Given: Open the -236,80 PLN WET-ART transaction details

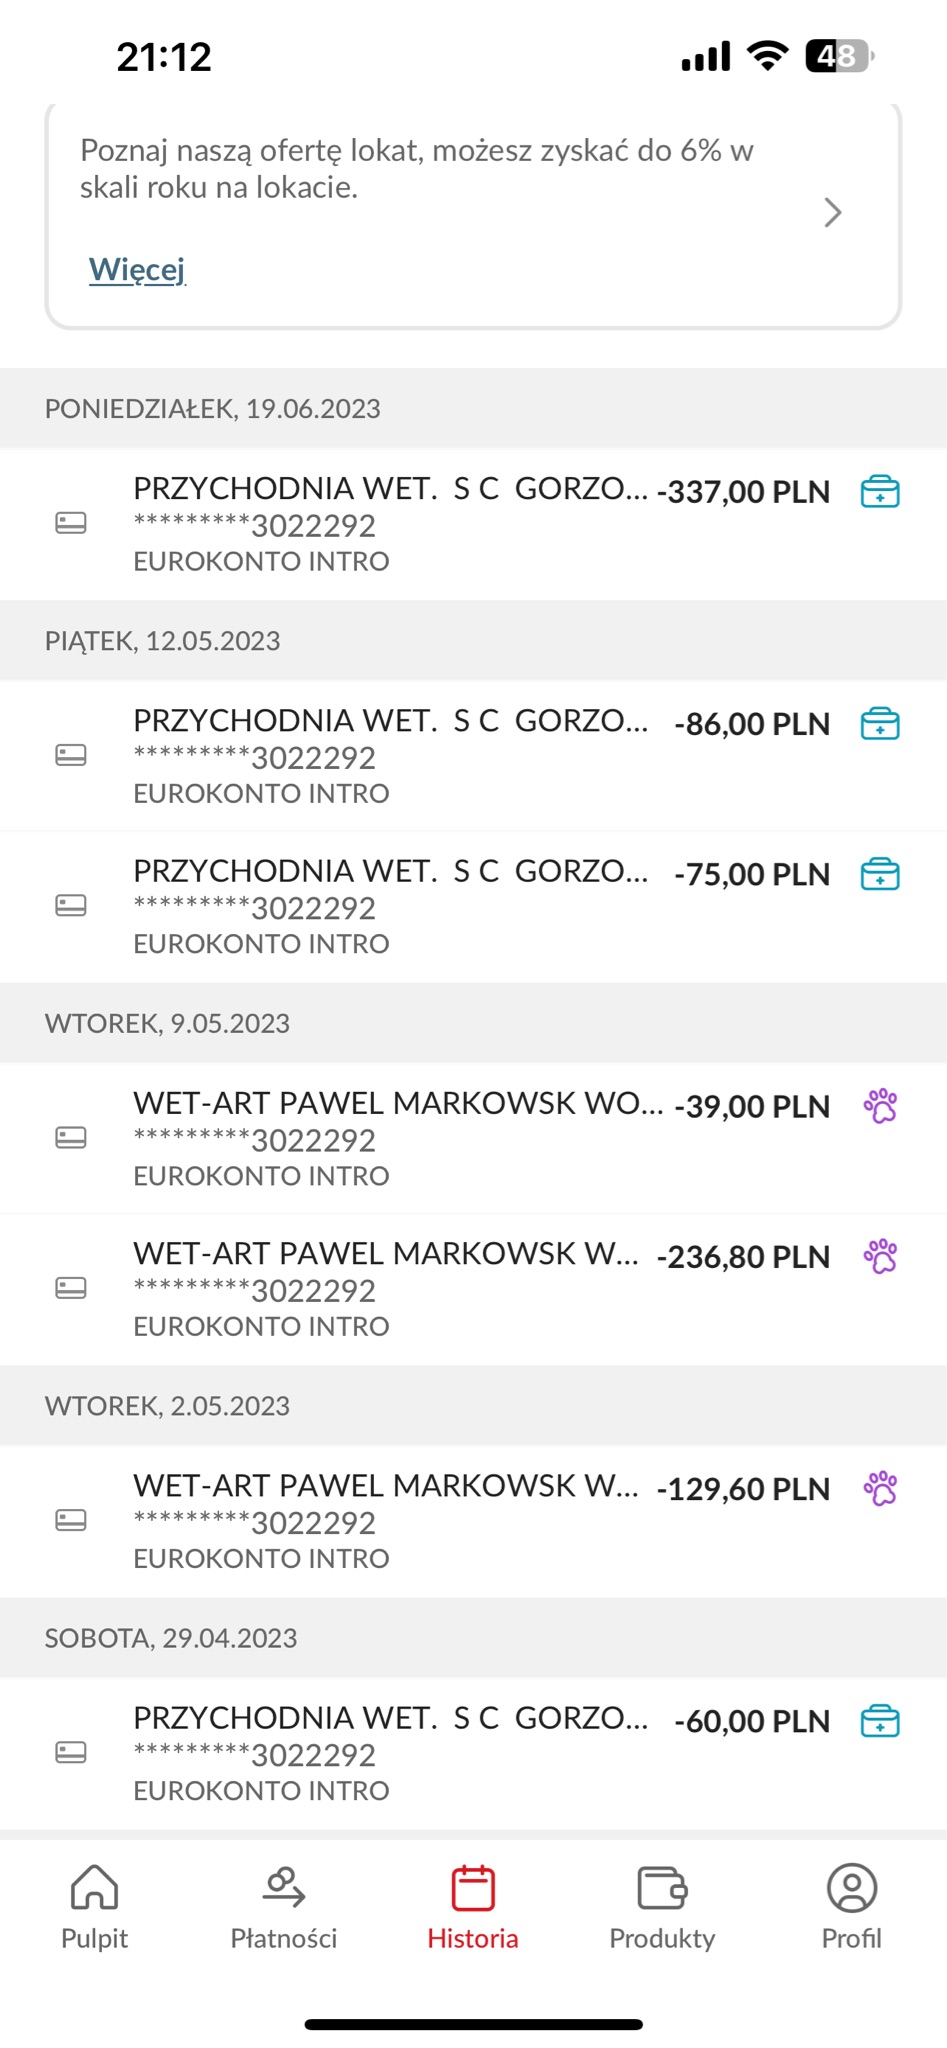Looking at the screenshot, I should tap(473, 1289).
